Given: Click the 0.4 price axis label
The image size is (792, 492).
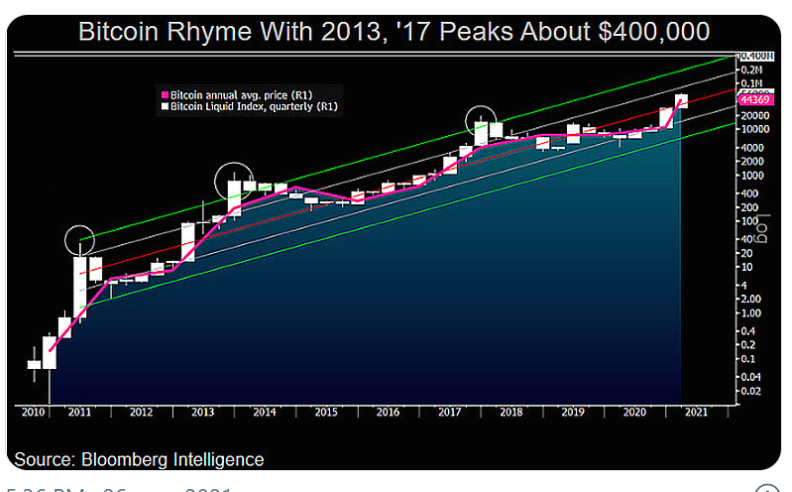Looking at the screenshot, I should (748, 331).
